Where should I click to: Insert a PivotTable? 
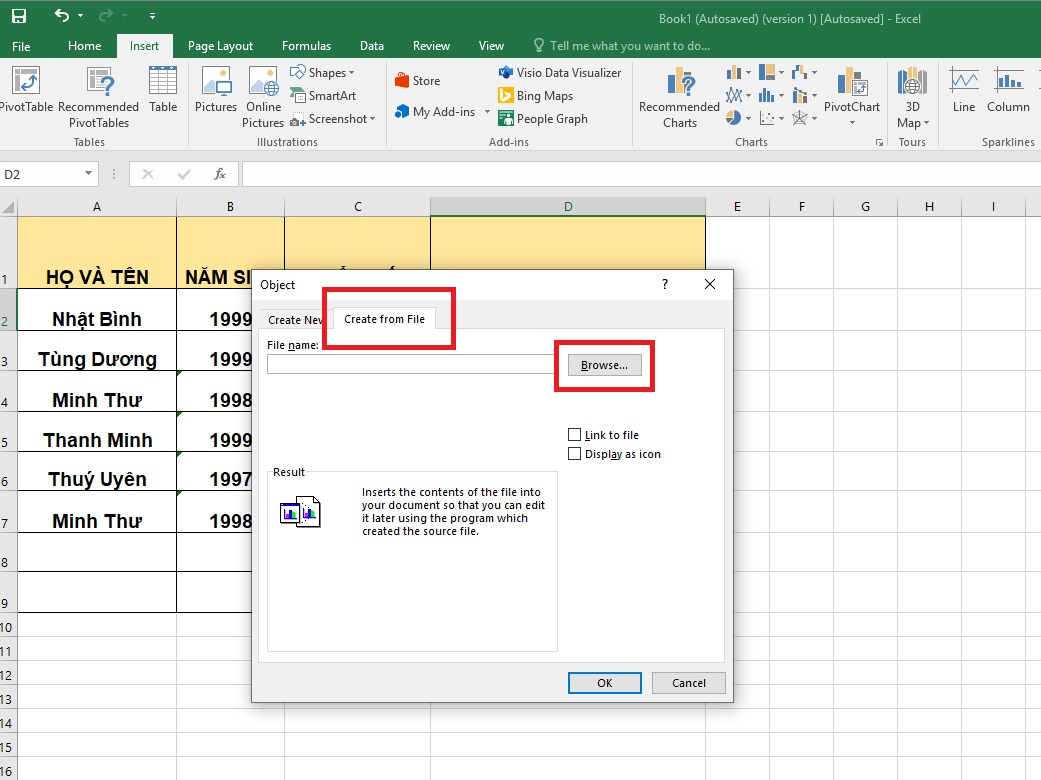tap(26, 90)
